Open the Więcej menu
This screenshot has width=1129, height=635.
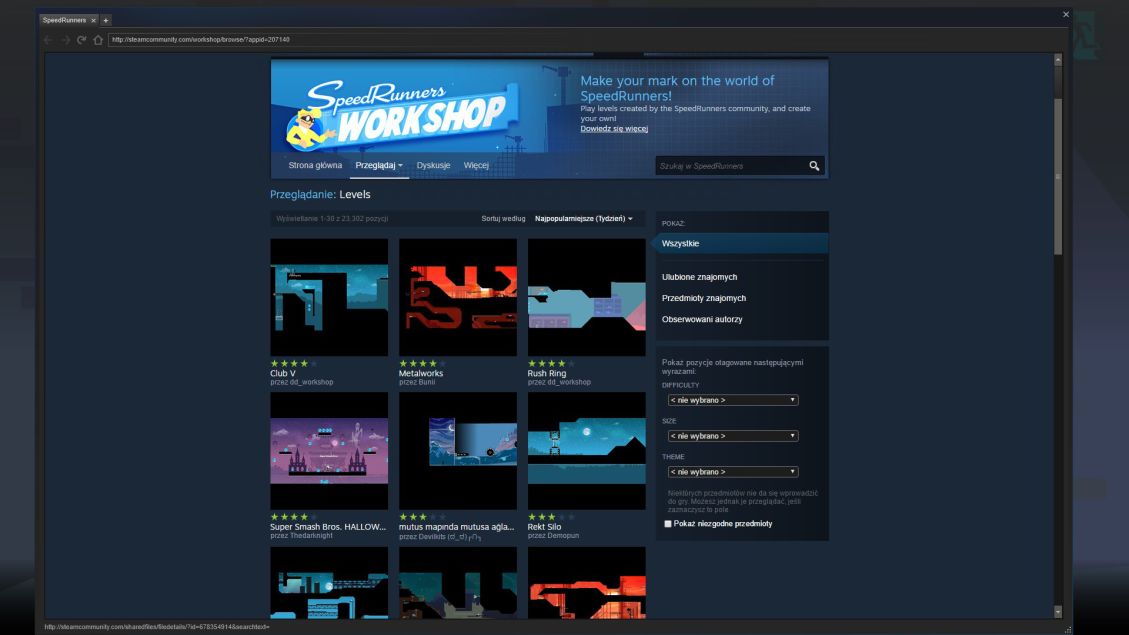click(x=476, y=165)
